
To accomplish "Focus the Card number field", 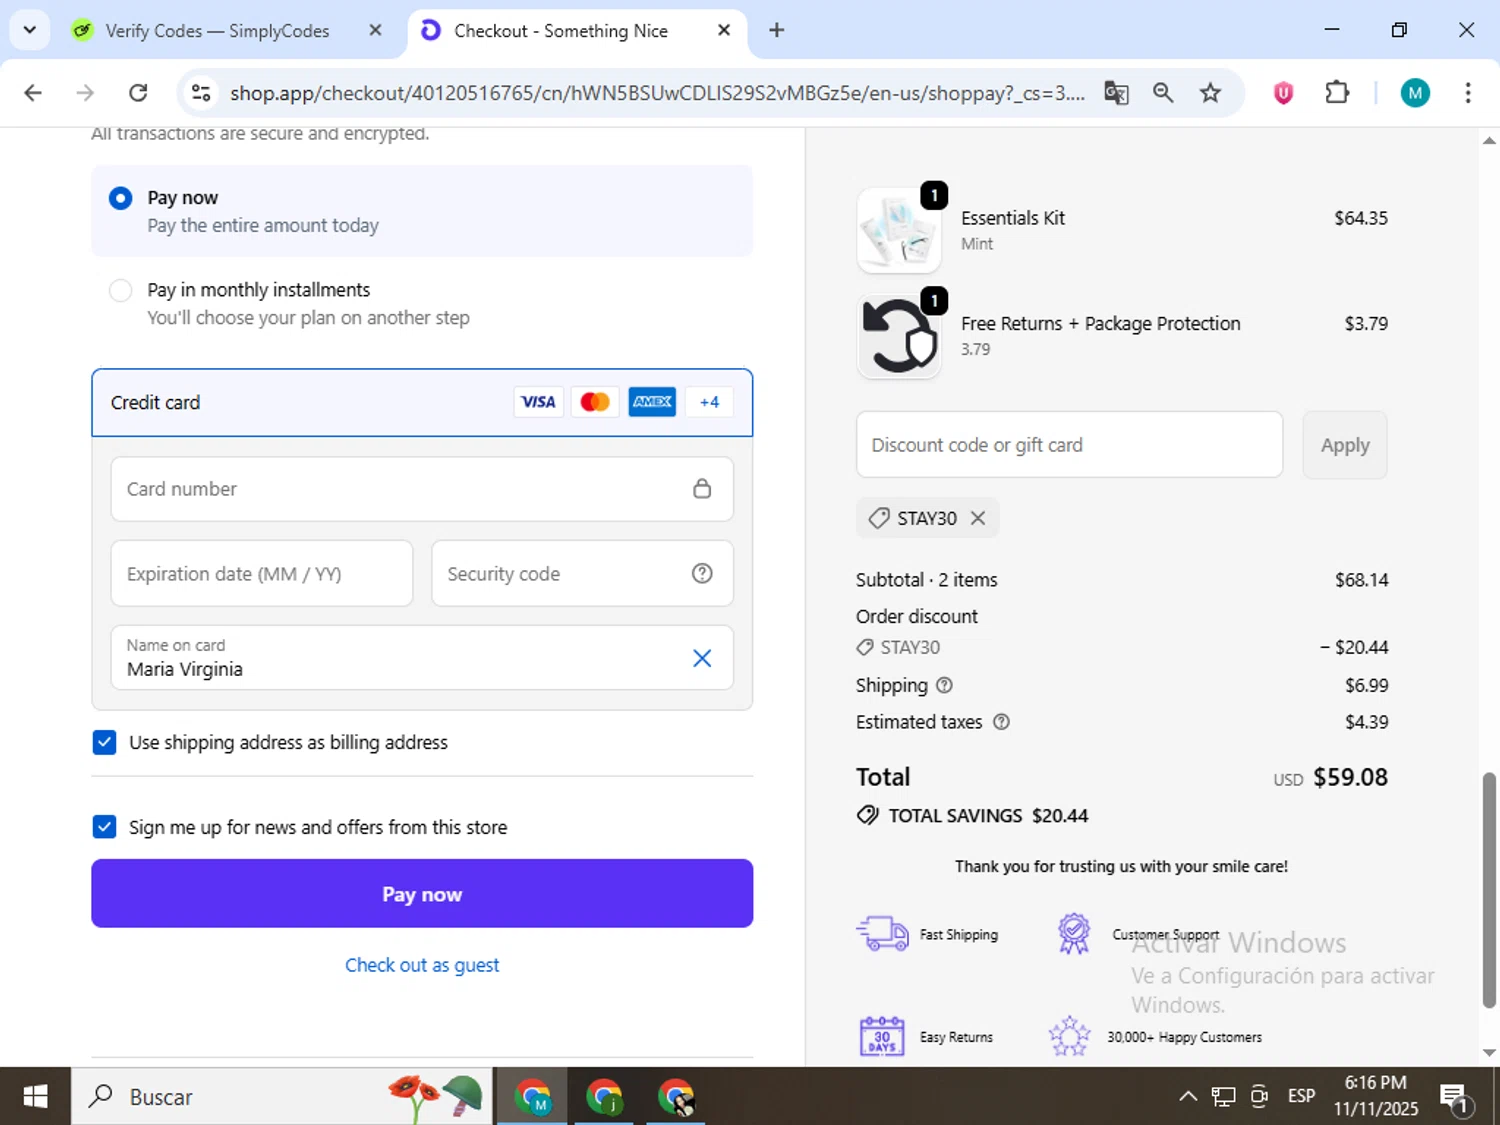I will [x=422, y=489].
